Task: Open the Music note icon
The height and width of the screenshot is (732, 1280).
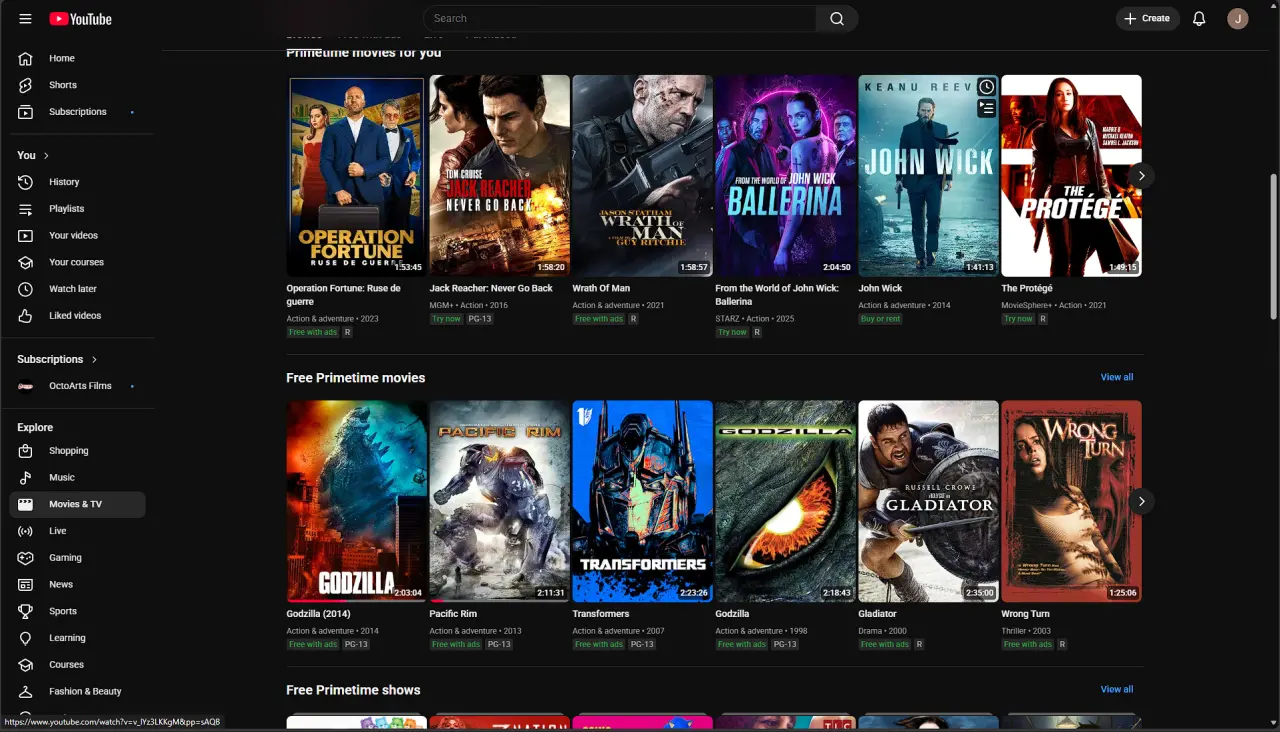Action: (26, 478)
